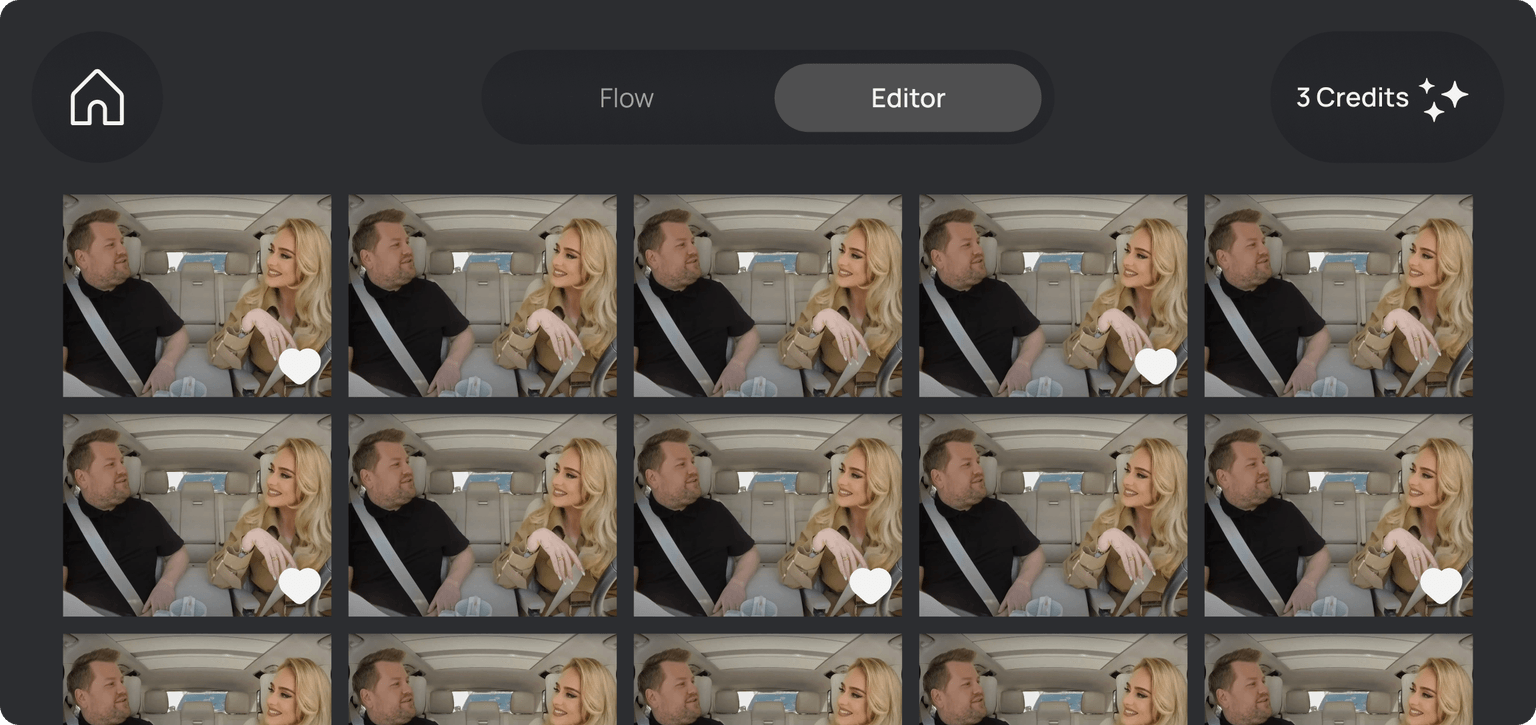Switch to the Flow tab
Screen dimensions: 1536x725
[626, 98]
